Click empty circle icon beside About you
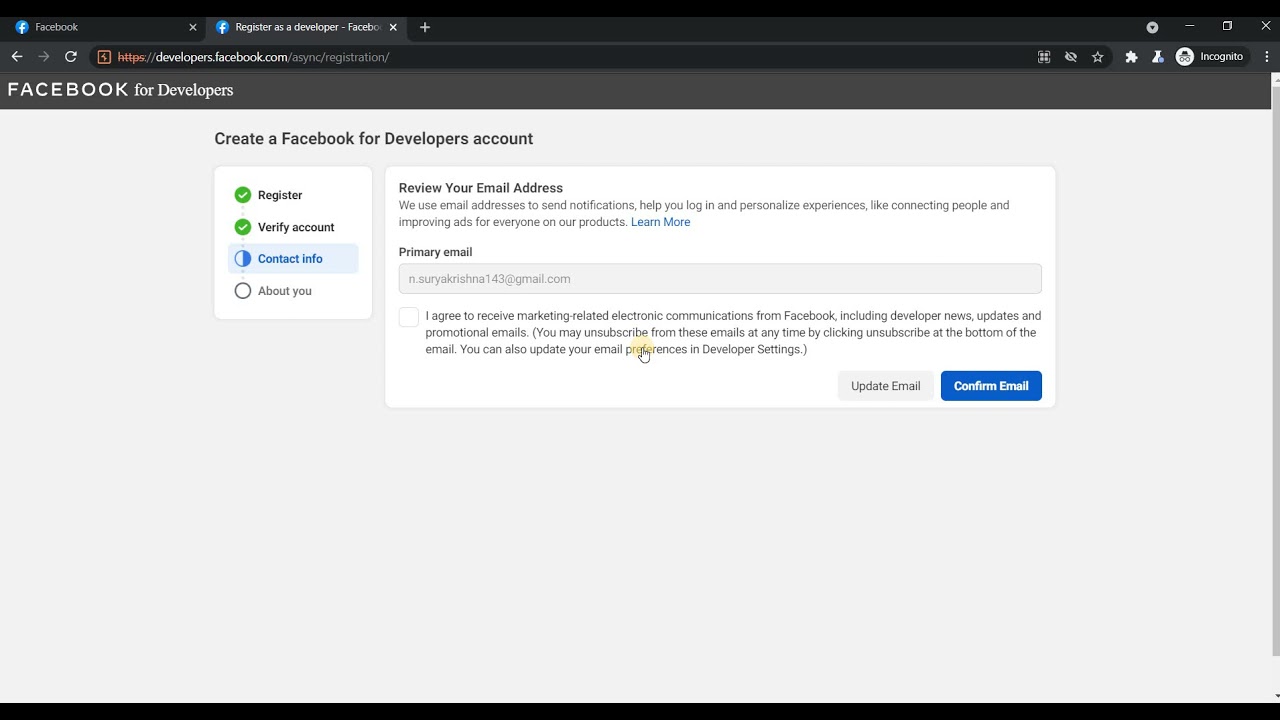The height and width of the screenshot is (720, 1280). point(242,291)
